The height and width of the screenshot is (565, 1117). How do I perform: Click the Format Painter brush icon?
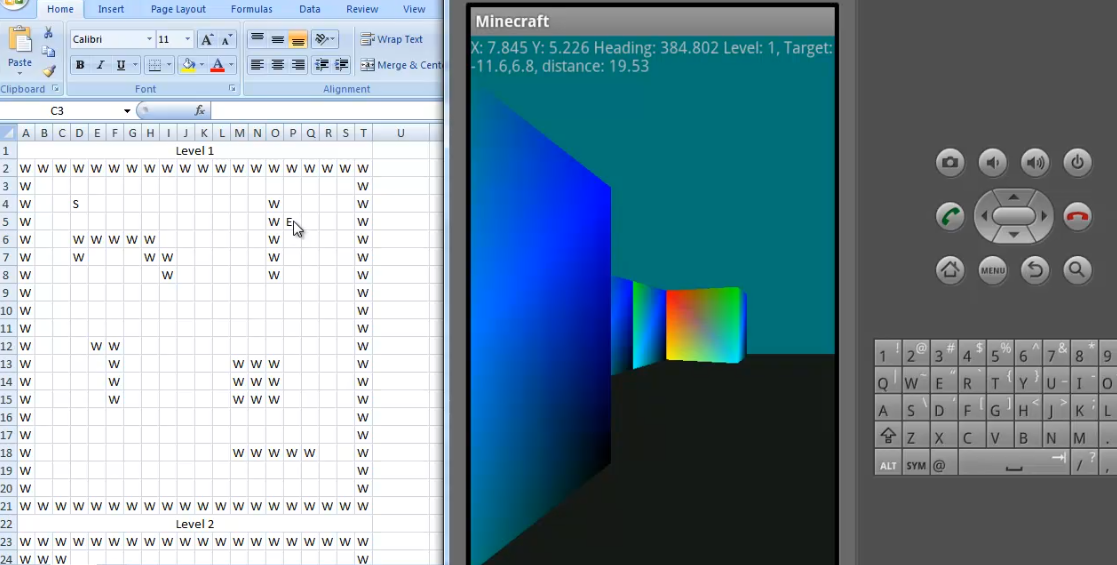pyautogui.click(x=49, y=71)
